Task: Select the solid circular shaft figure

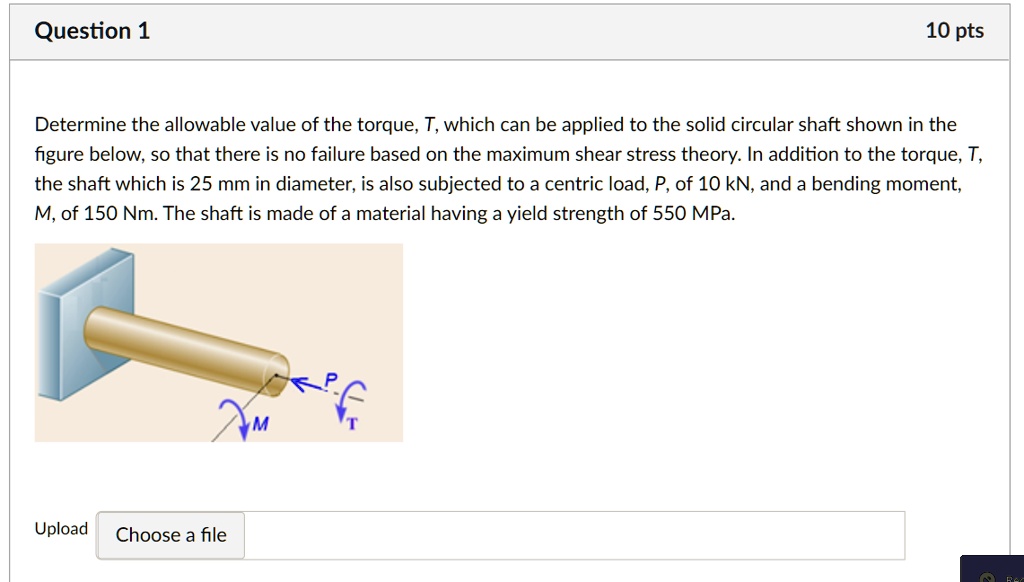Action: tap(218, 341)
